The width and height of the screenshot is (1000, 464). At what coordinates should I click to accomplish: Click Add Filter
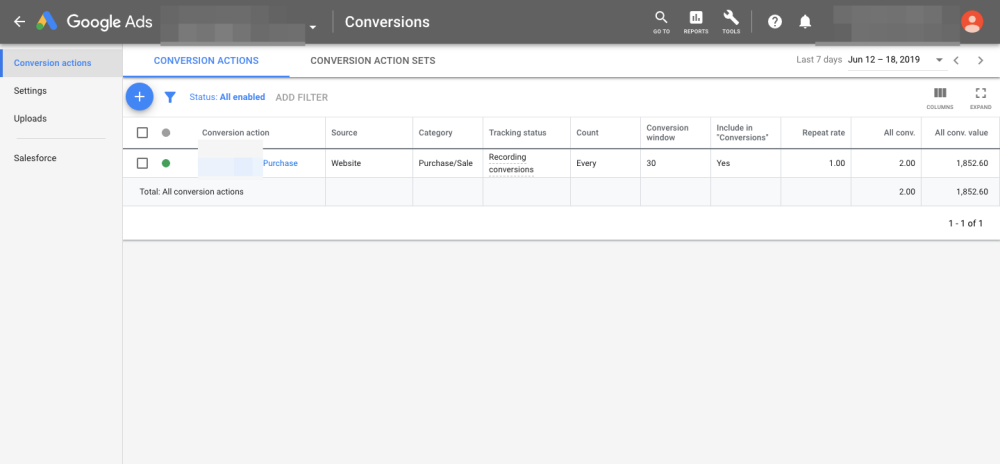point(301,97)
